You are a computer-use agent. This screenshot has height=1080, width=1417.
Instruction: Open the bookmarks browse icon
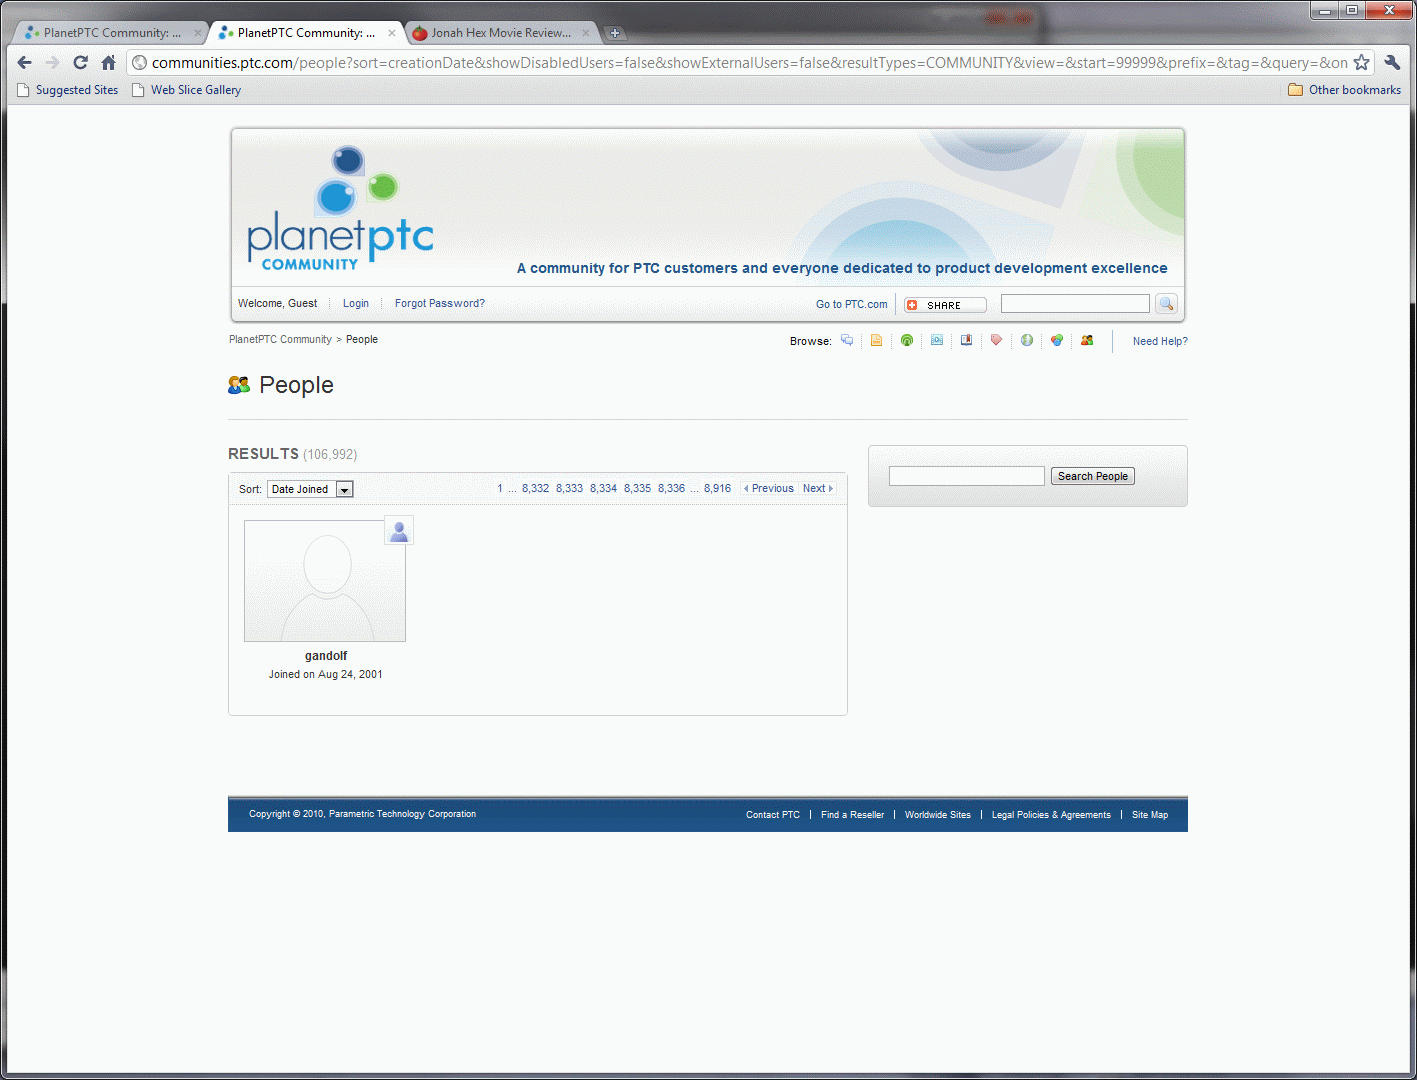967,340
